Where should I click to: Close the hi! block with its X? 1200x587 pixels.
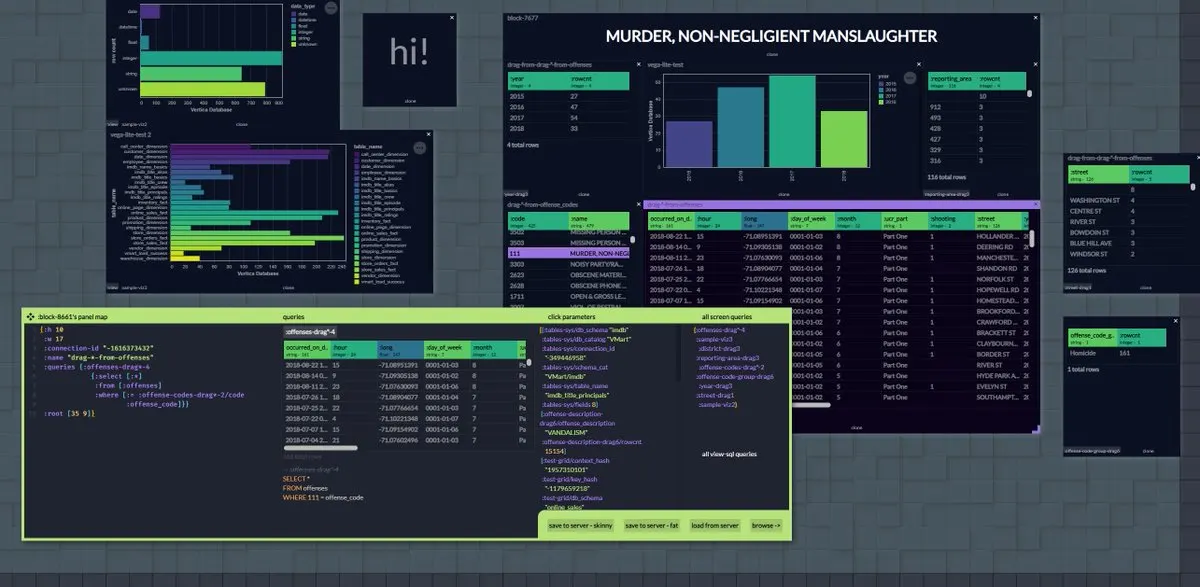click(x=451, y=18)
